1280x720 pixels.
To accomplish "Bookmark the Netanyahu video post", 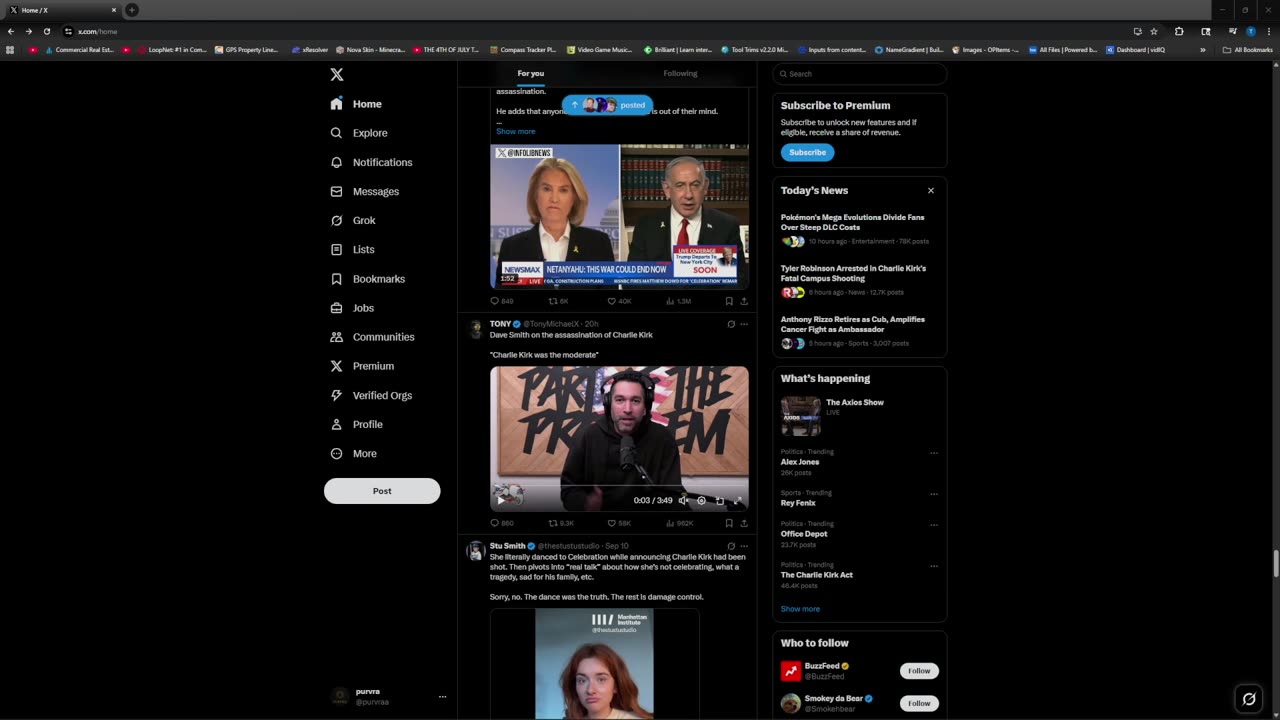I will click(x=729, y=301).
